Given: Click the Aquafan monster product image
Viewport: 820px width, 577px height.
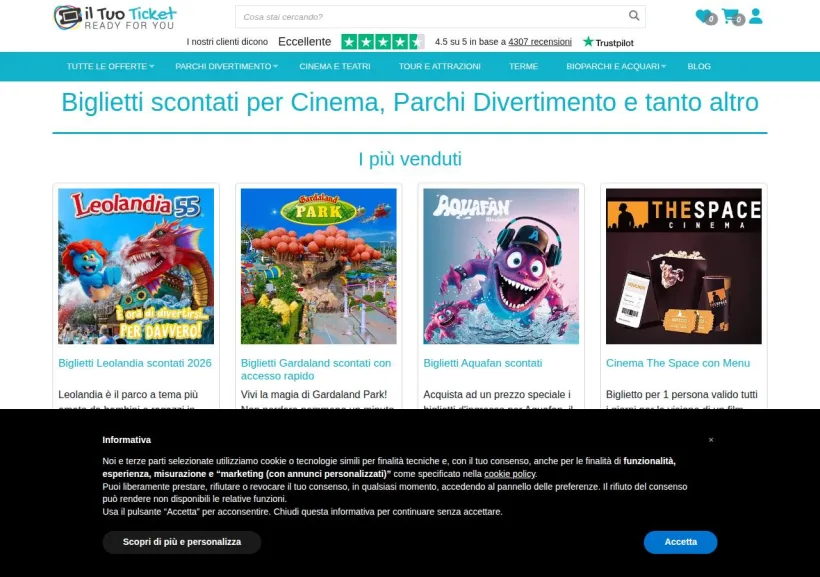Looking at the screenshot, I should click(x=501, y=266).
